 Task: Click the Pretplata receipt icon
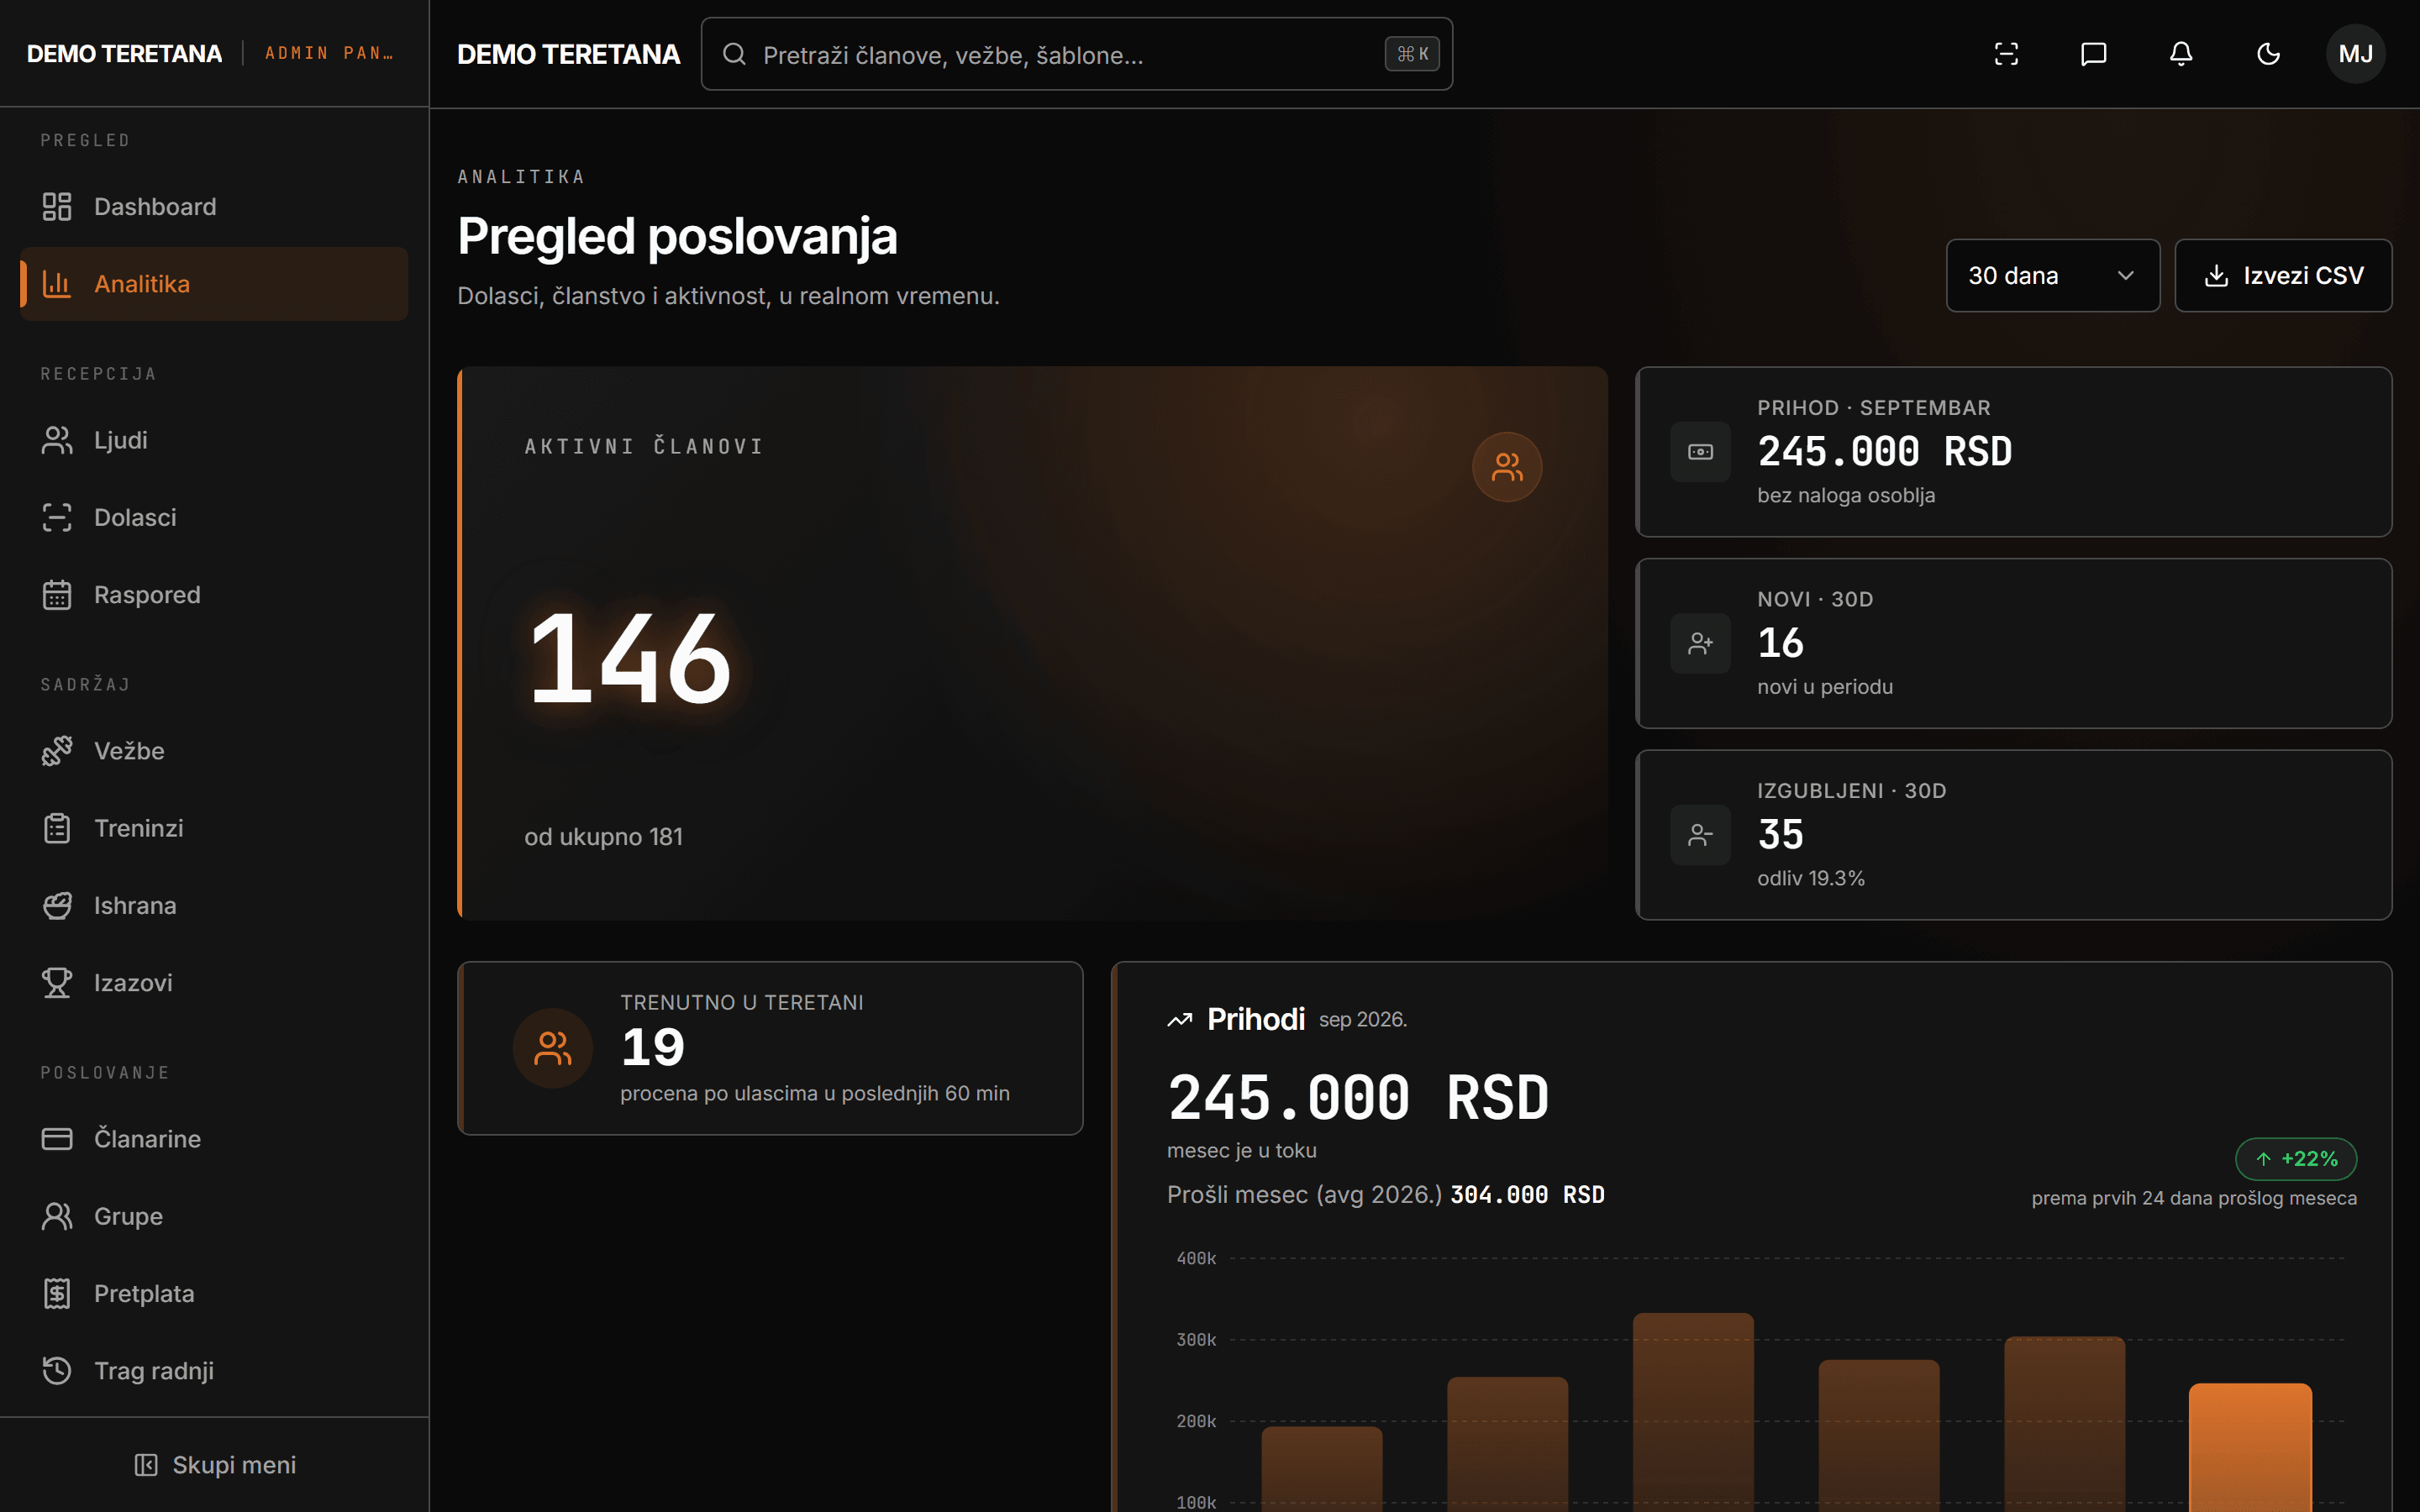coord(57,1294)
